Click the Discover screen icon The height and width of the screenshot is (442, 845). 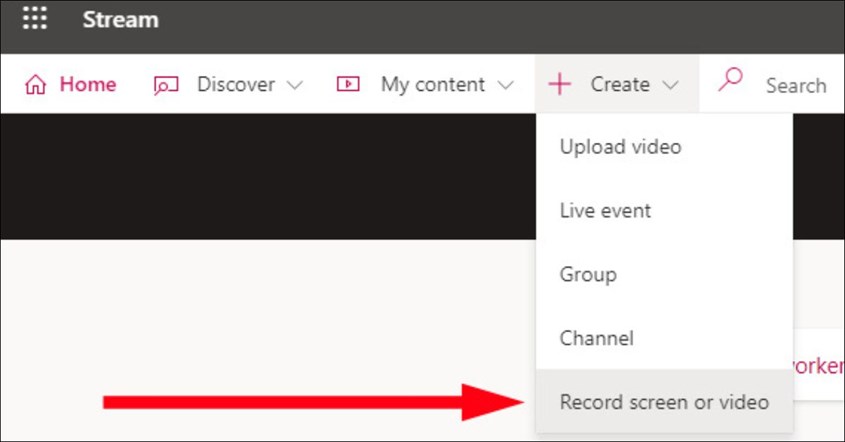pos(166,85)
